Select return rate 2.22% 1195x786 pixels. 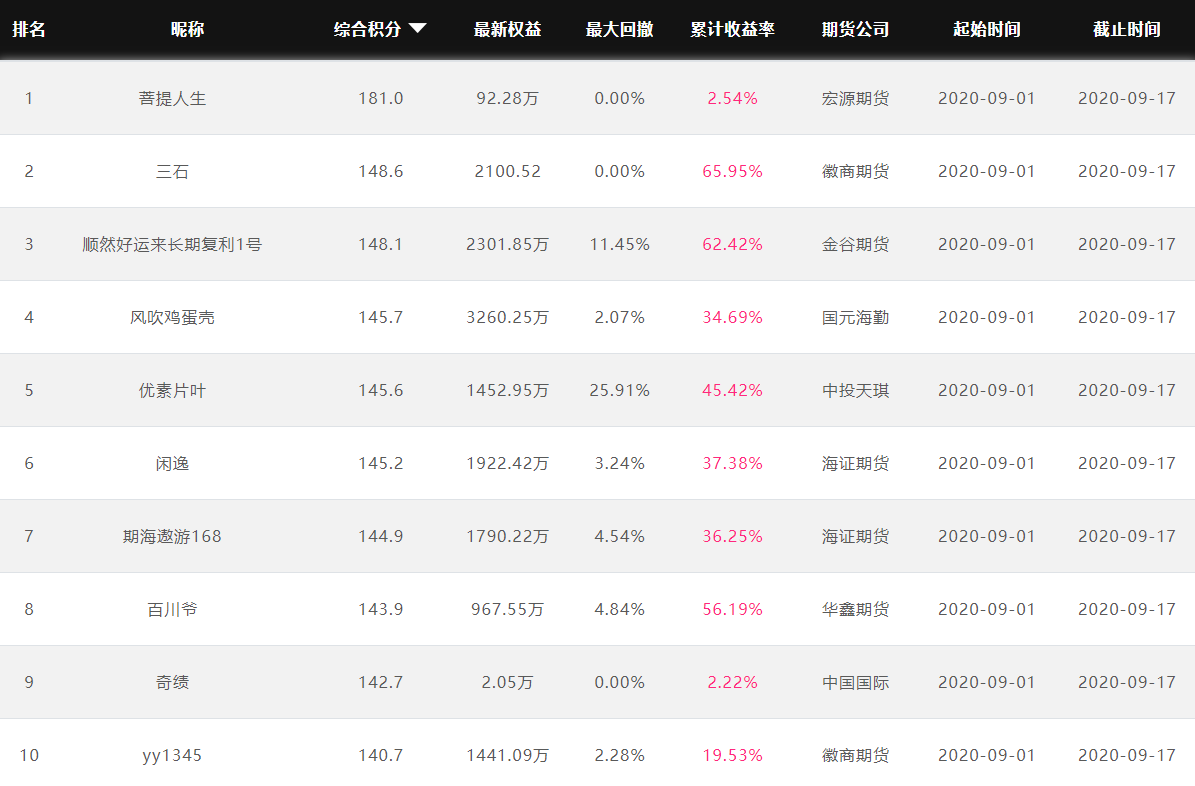[x=732, y=682]
